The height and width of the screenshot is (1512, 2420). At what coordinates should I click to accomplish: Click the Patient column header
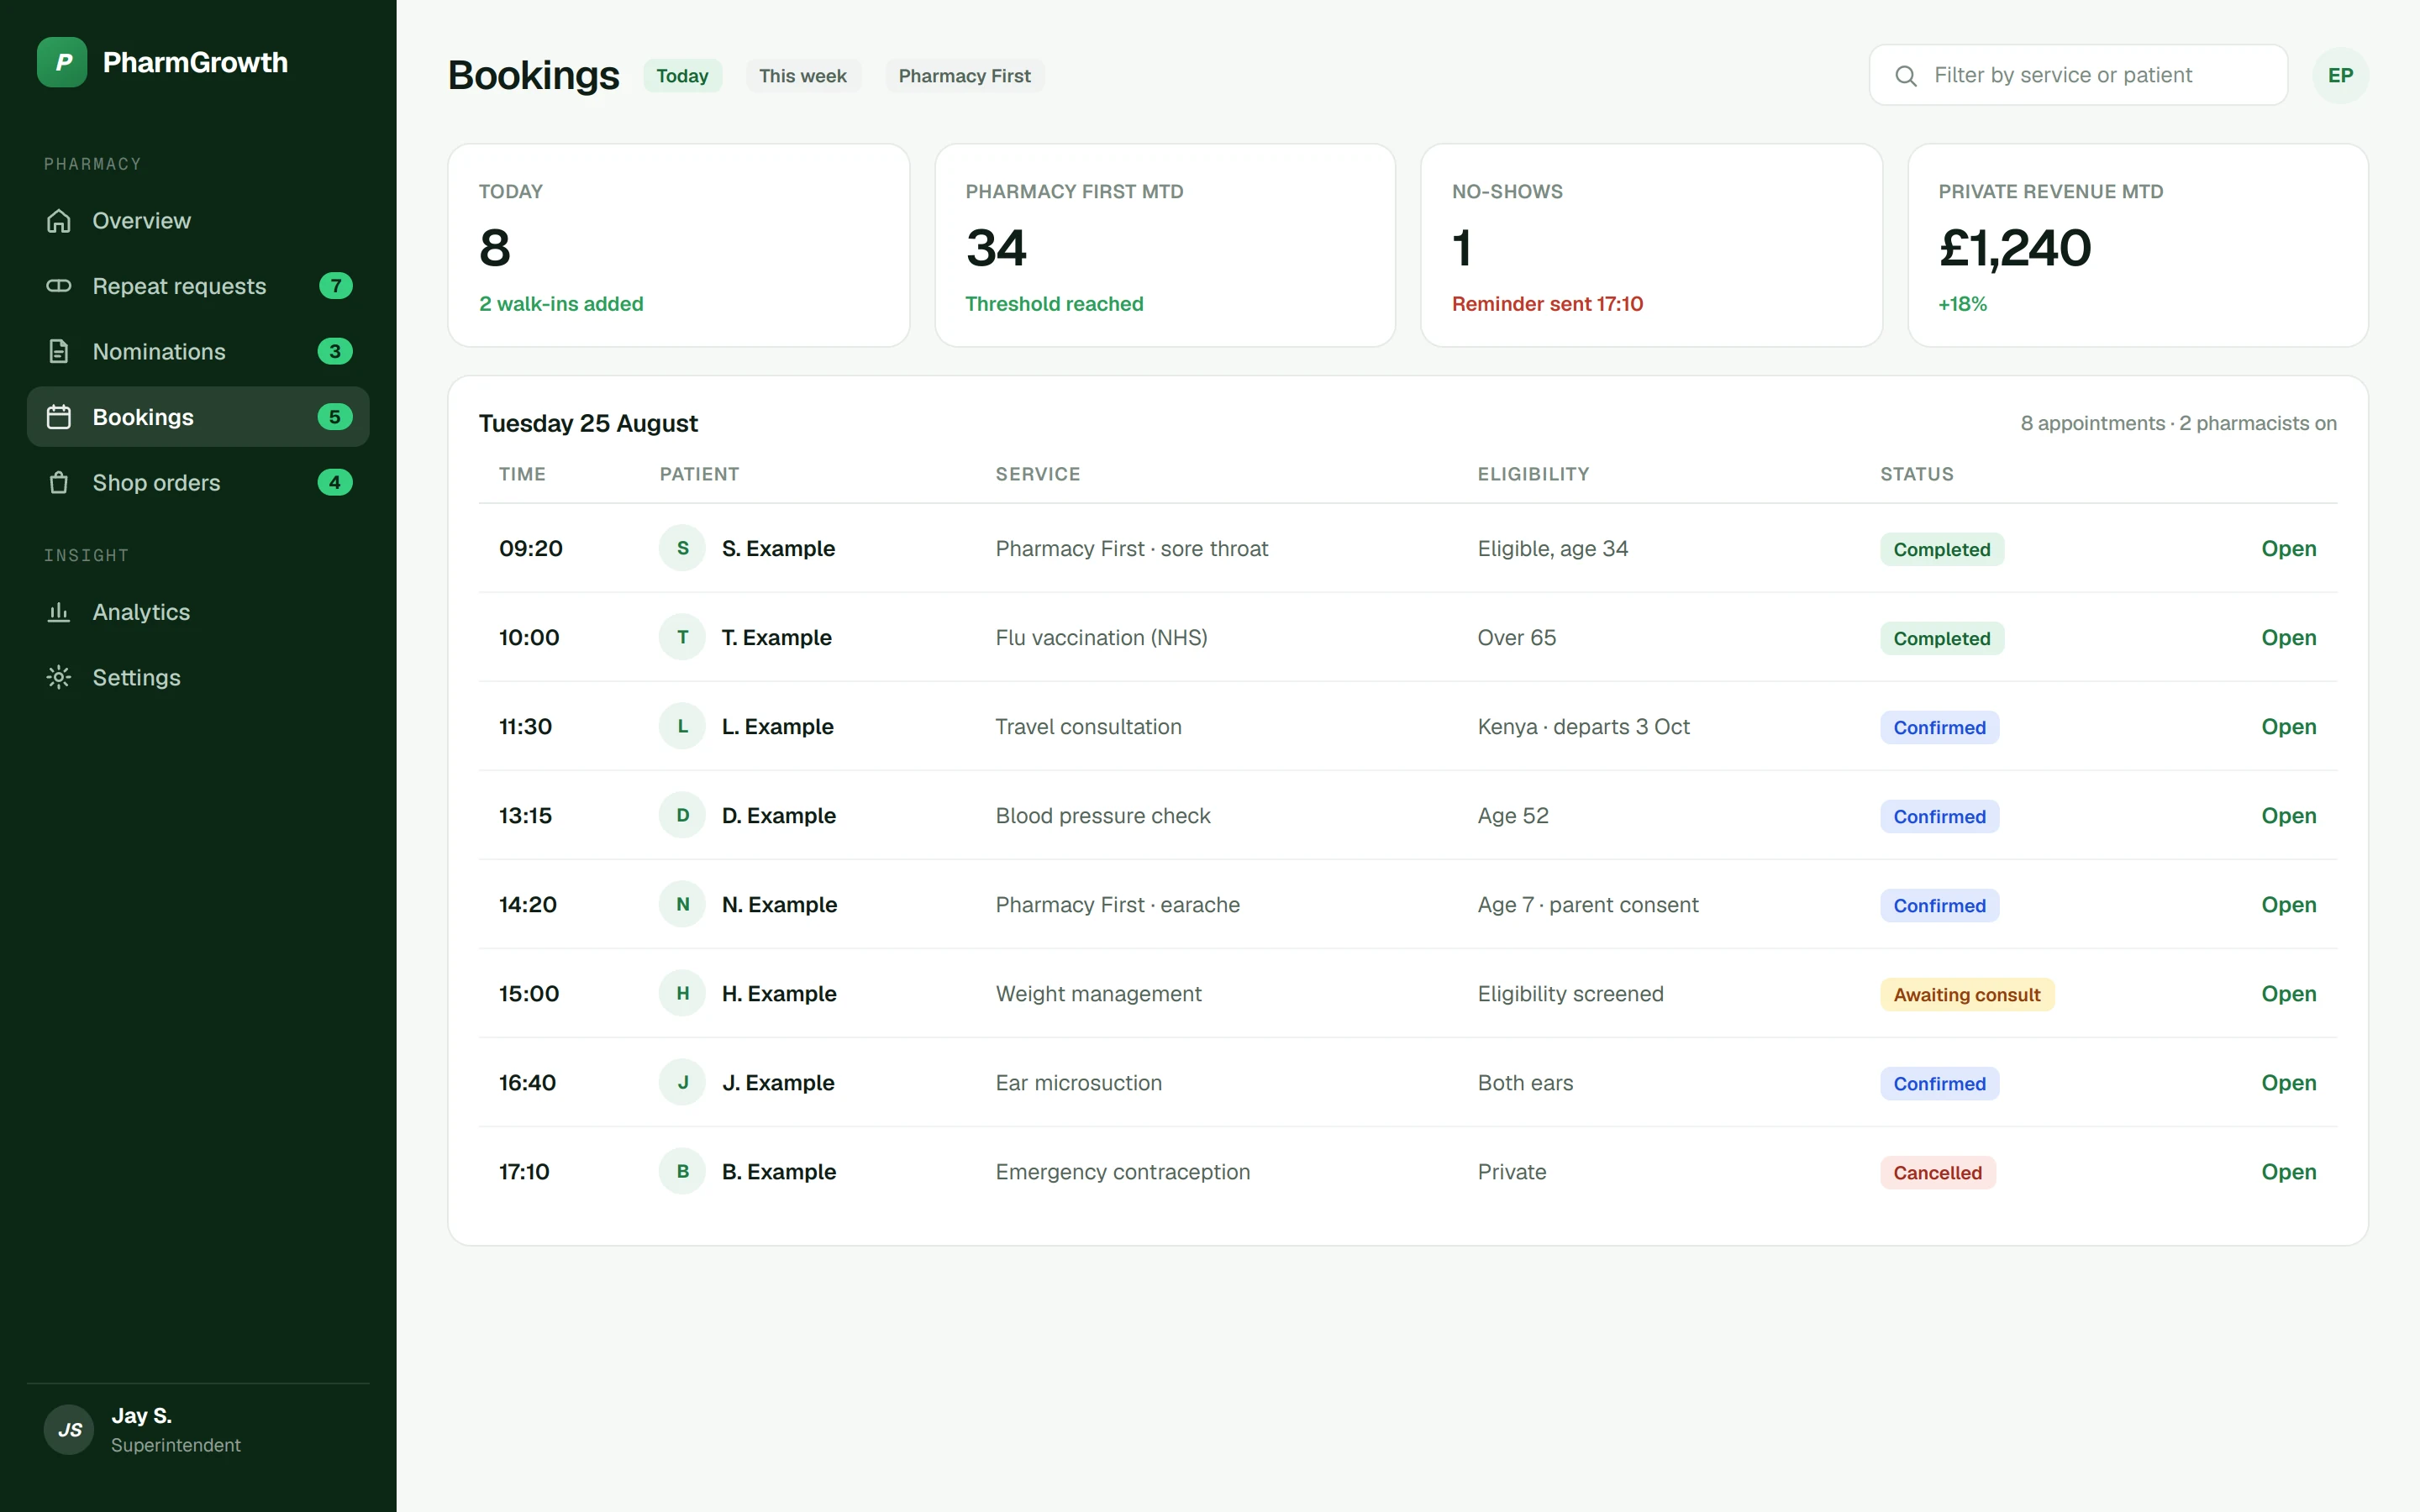coord(699,474)
